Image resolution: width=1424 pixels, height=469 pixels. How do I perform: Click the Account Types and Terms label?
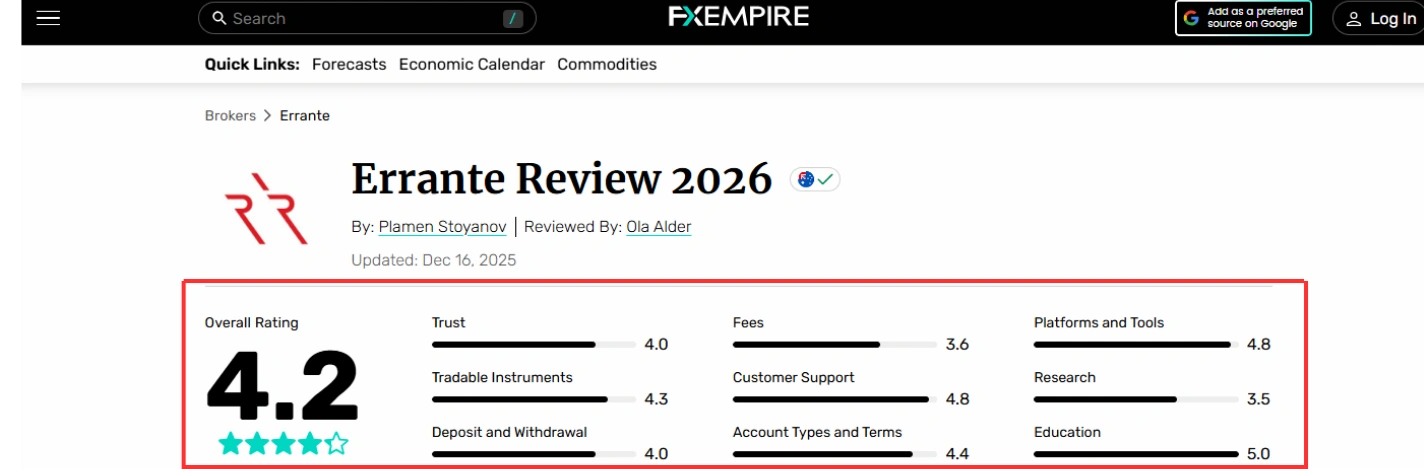click(x=817, y=433)
